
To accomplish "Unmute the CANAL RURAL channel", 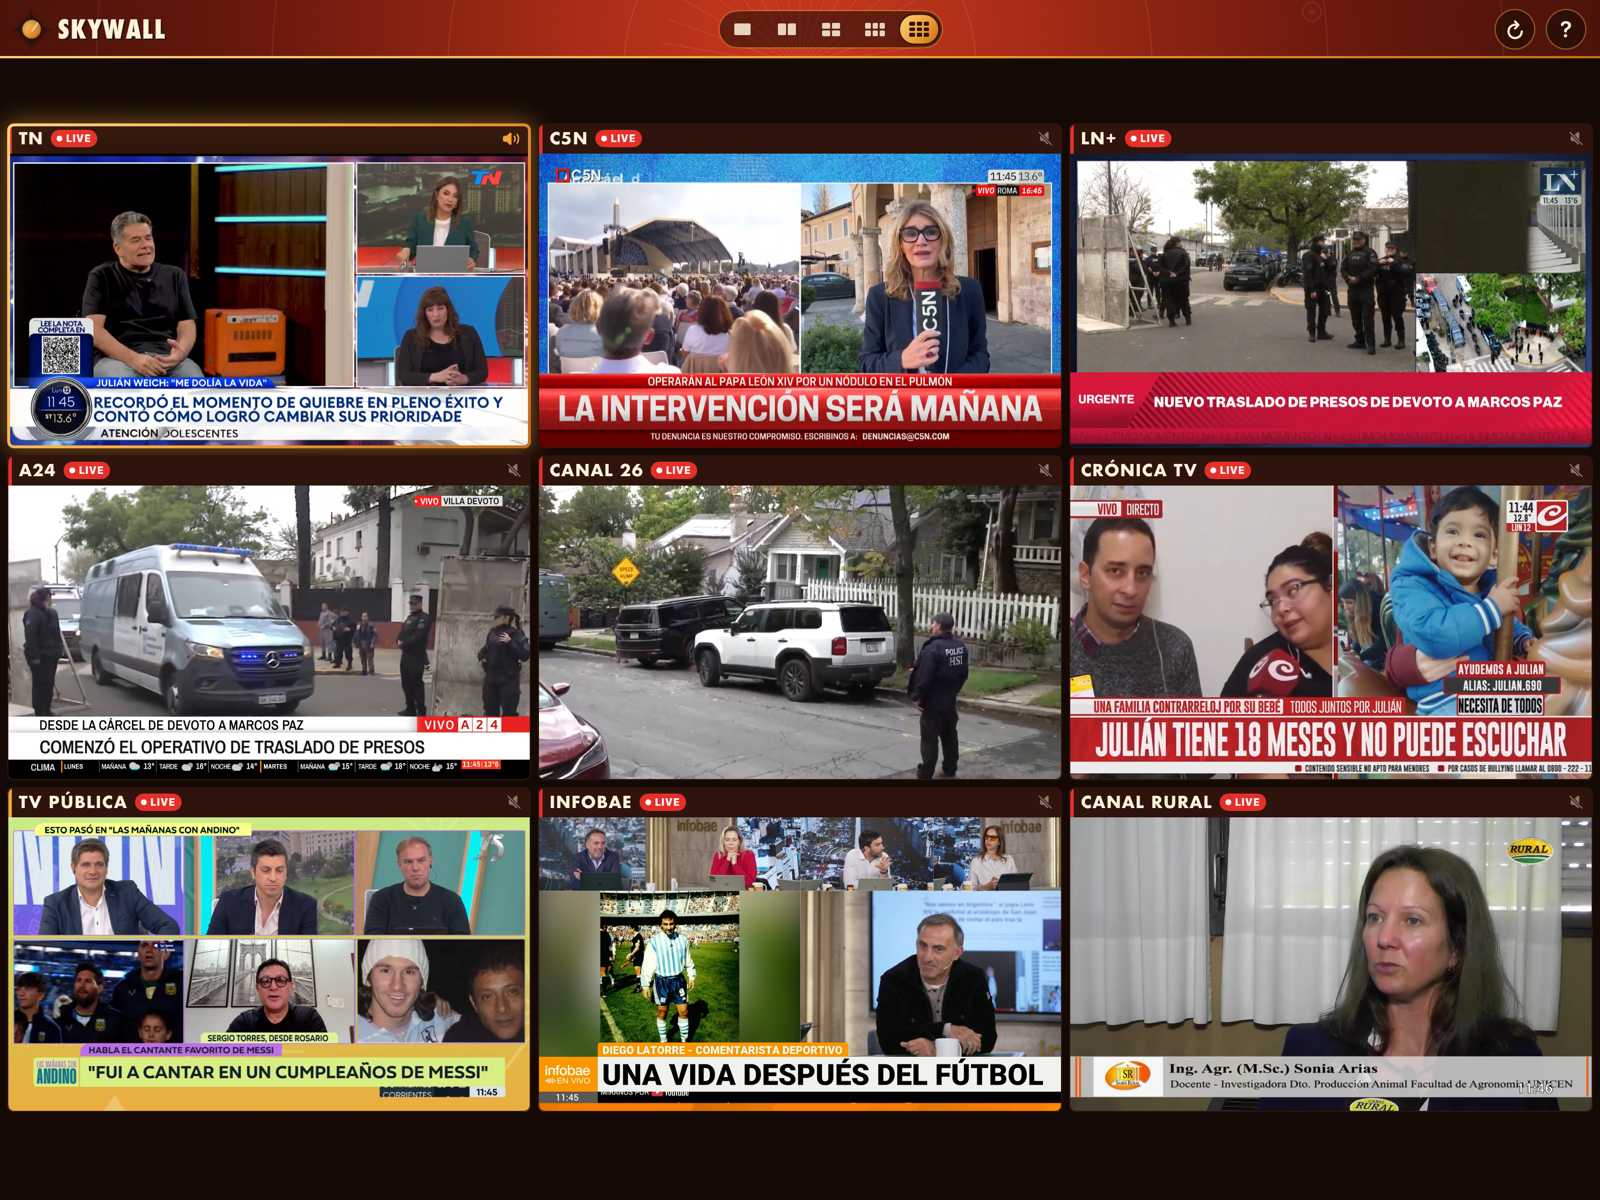I will coord(1575,802).
